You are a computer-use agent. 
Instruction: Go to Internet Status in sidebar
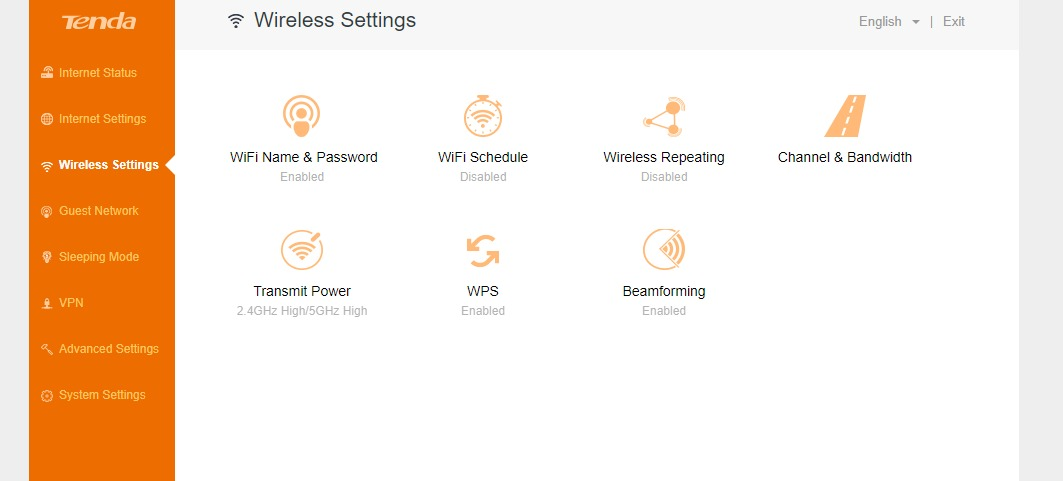[x=97, y=73]
